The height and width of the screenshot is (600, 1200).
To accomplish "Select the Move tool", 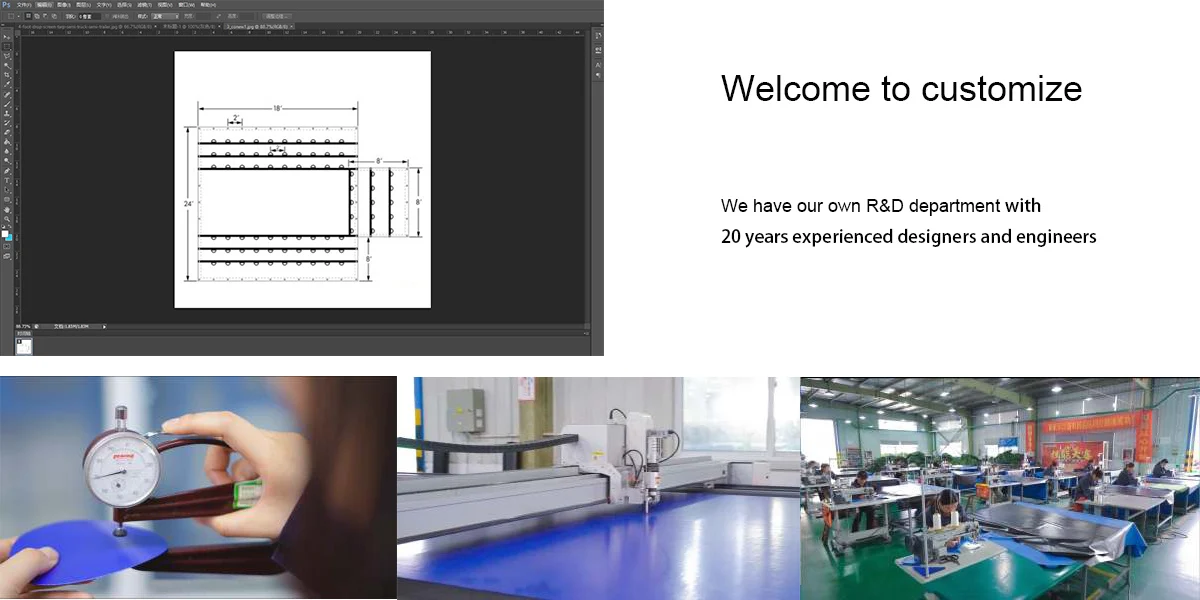I will tap(7, 36).
